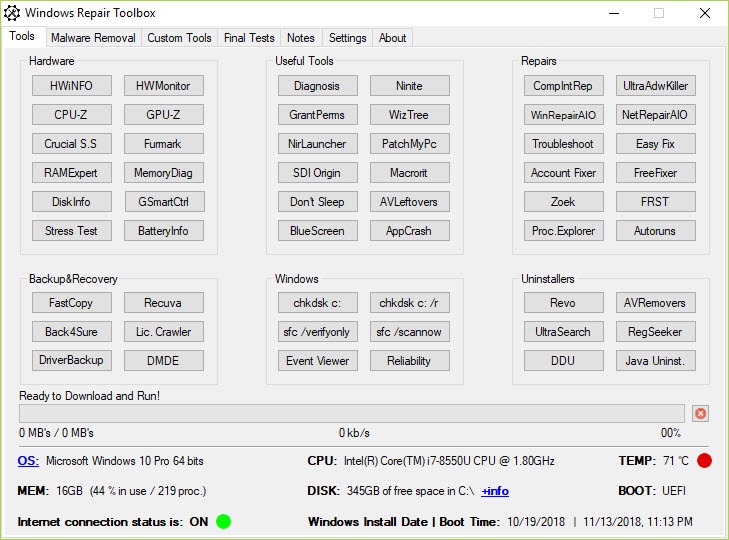The width and height of the screenshot is (729, 540).
Task: Run Don't Sleep
Action: click(318, 201)
